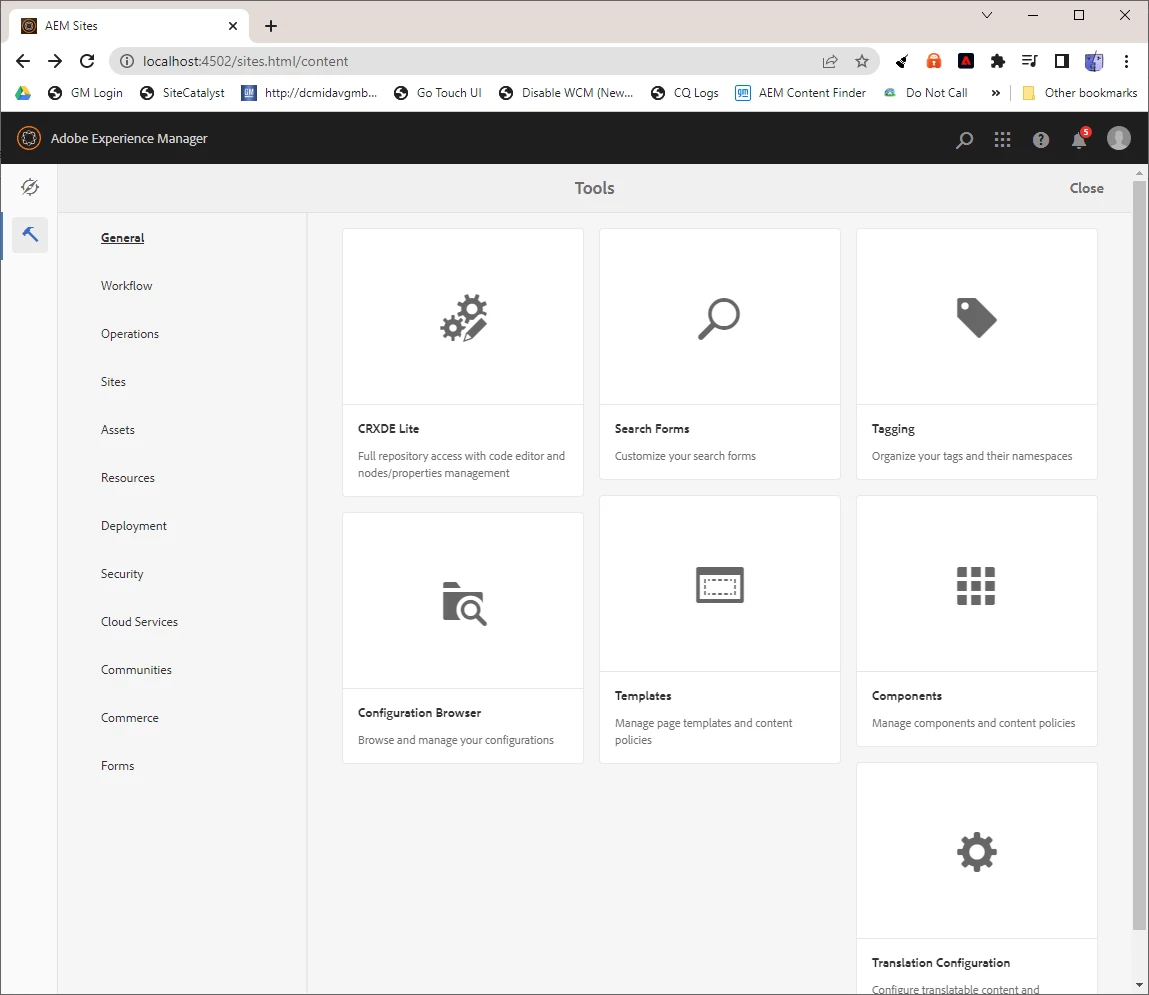
Task: Open the CQ Logs bookmark
Action: 684,93
